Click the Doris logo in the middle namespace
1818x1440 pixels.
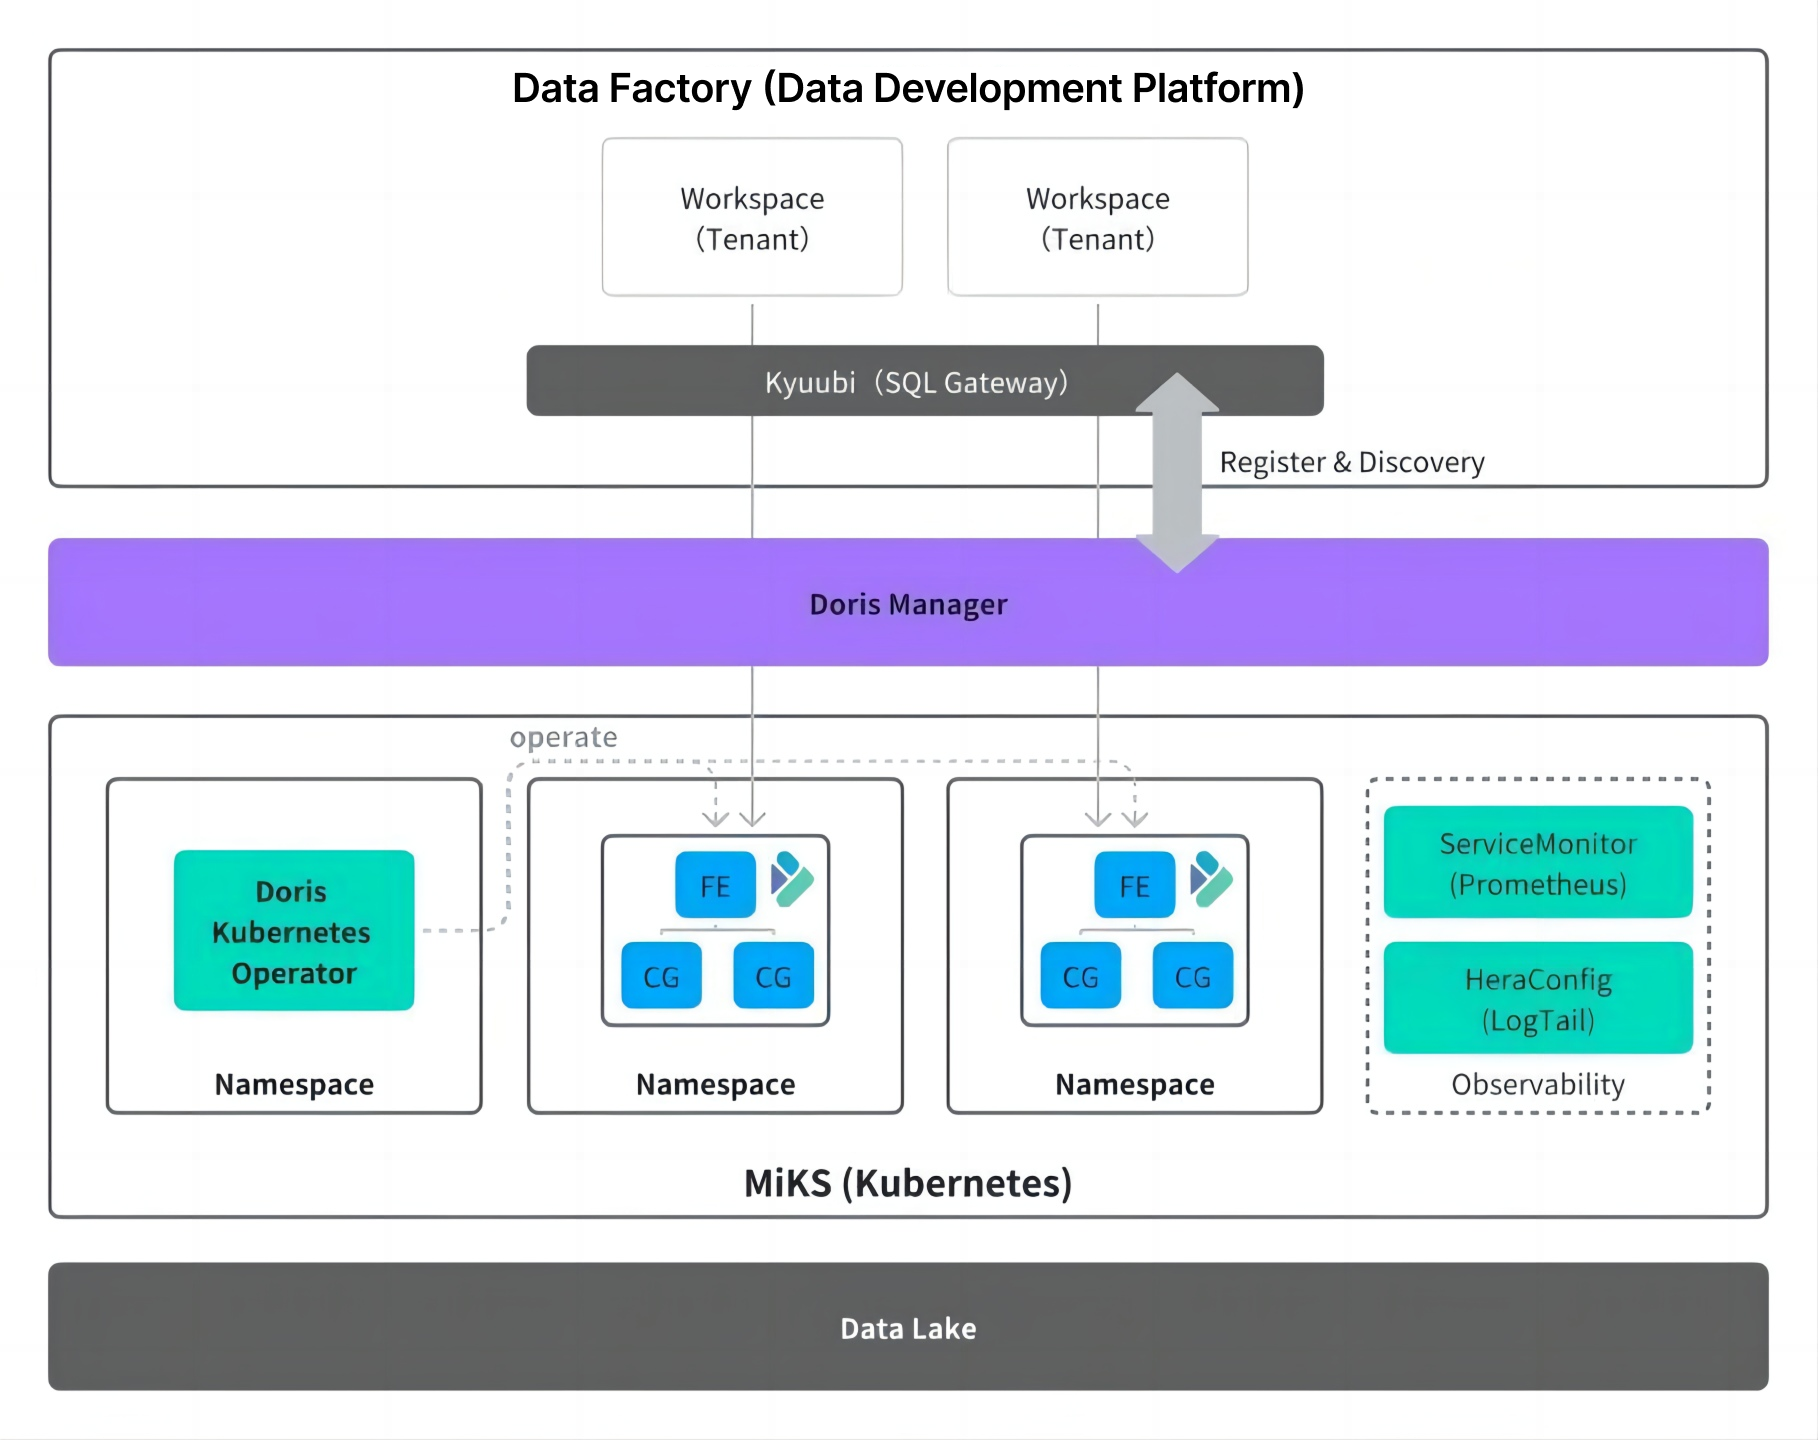coord(792,879)
